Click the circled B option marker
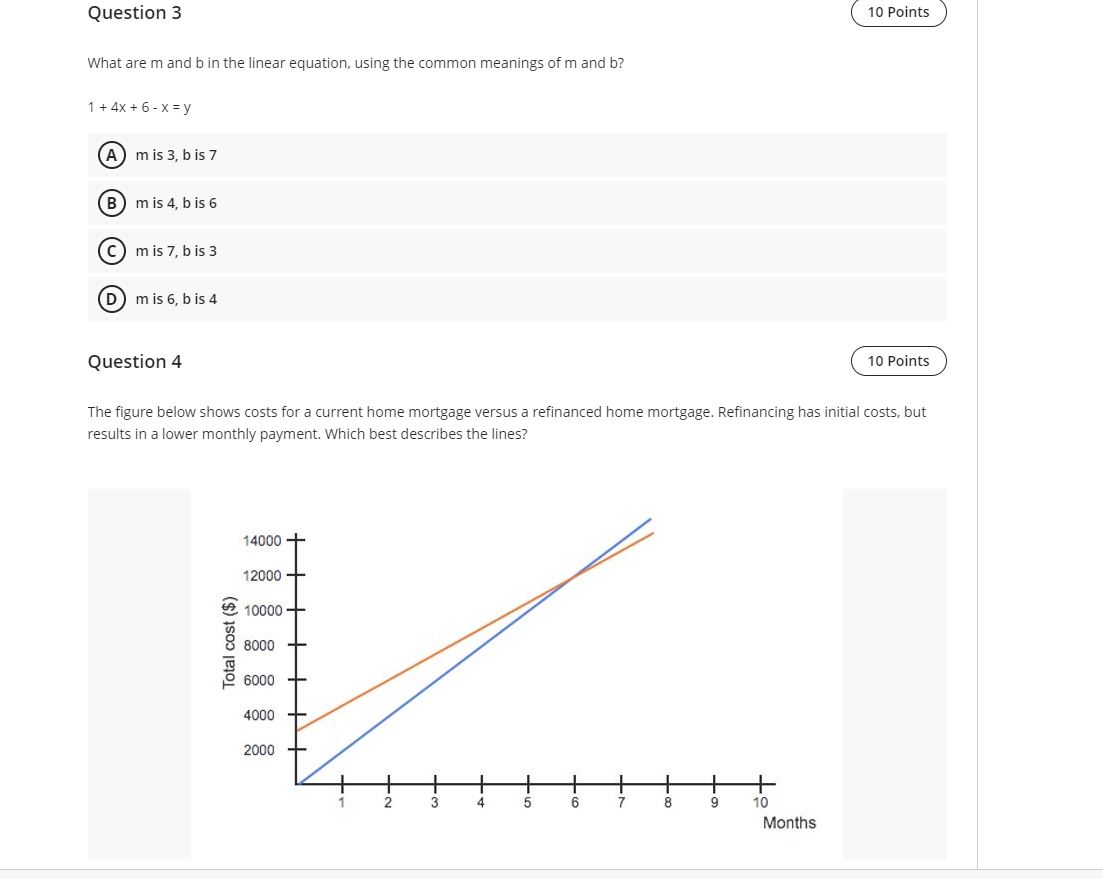 pyautogui.click(x=111, y=203)
